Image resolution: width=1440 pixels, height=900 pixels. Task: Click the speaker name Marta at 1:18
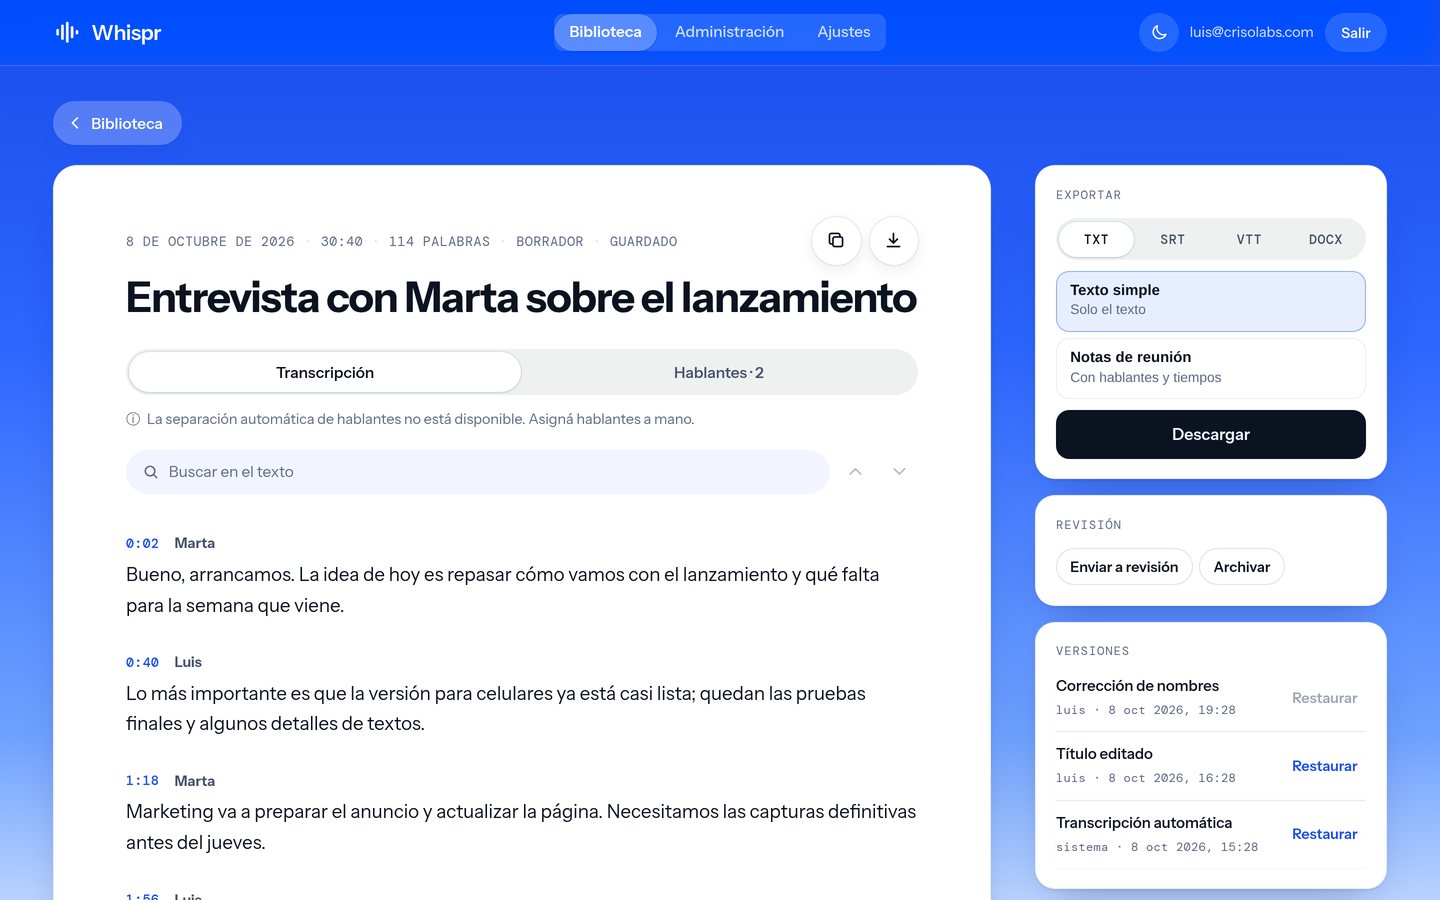click(194, 781)
